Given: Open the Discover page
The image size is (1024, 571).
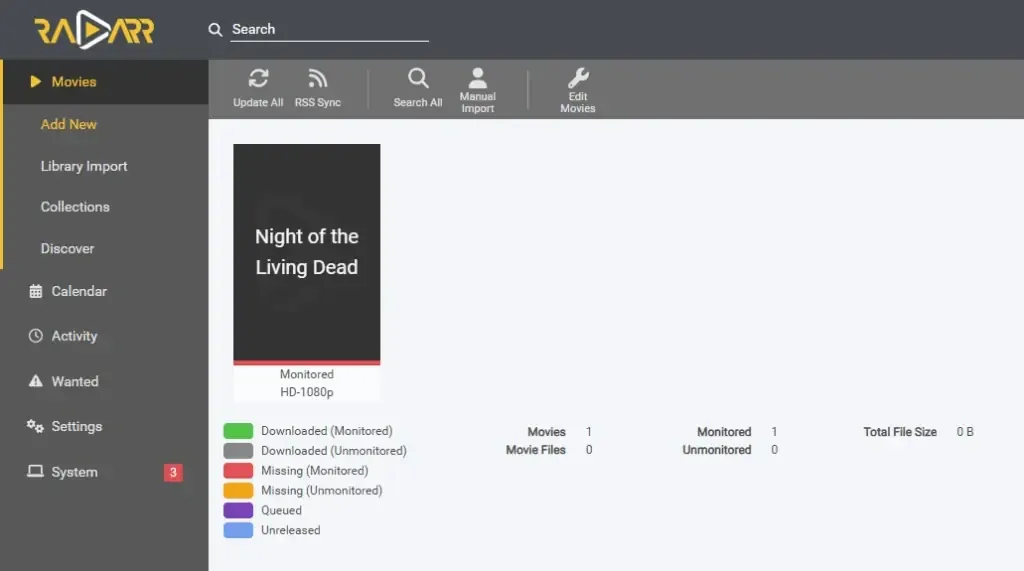Looking at the screenshot, I should coord(67,248).
